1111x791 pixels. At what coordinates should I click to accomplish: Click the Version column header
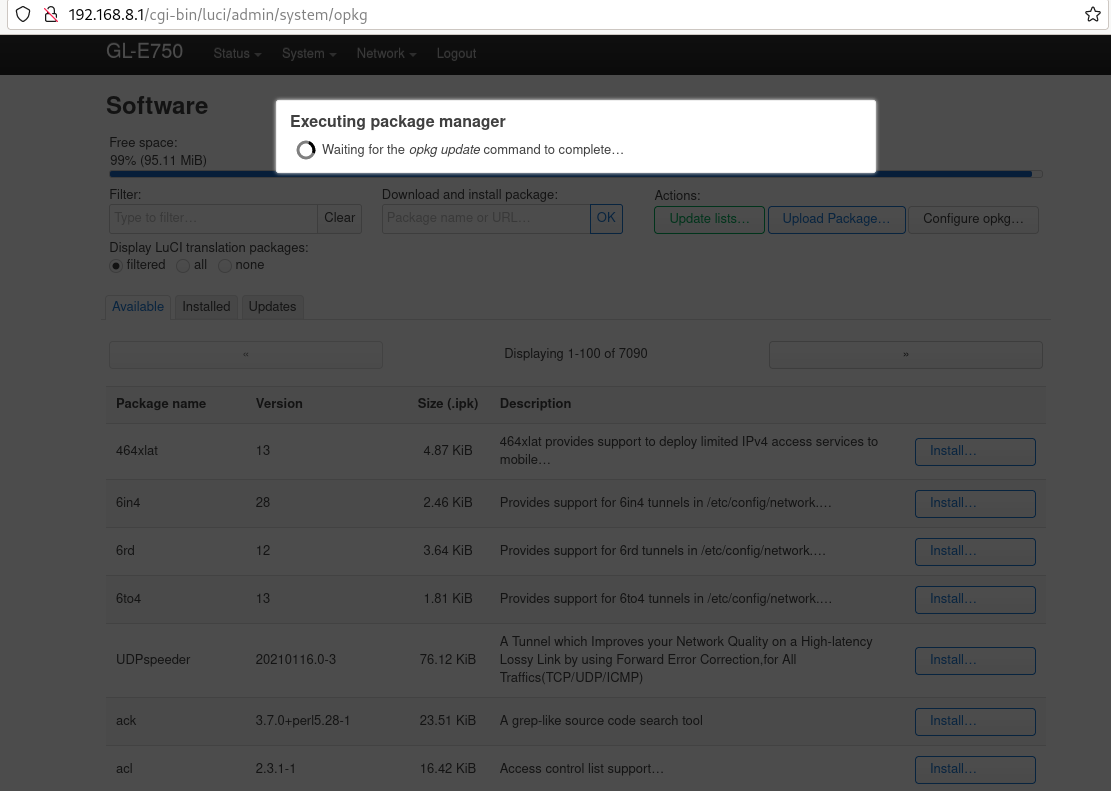tap(279, 404)
